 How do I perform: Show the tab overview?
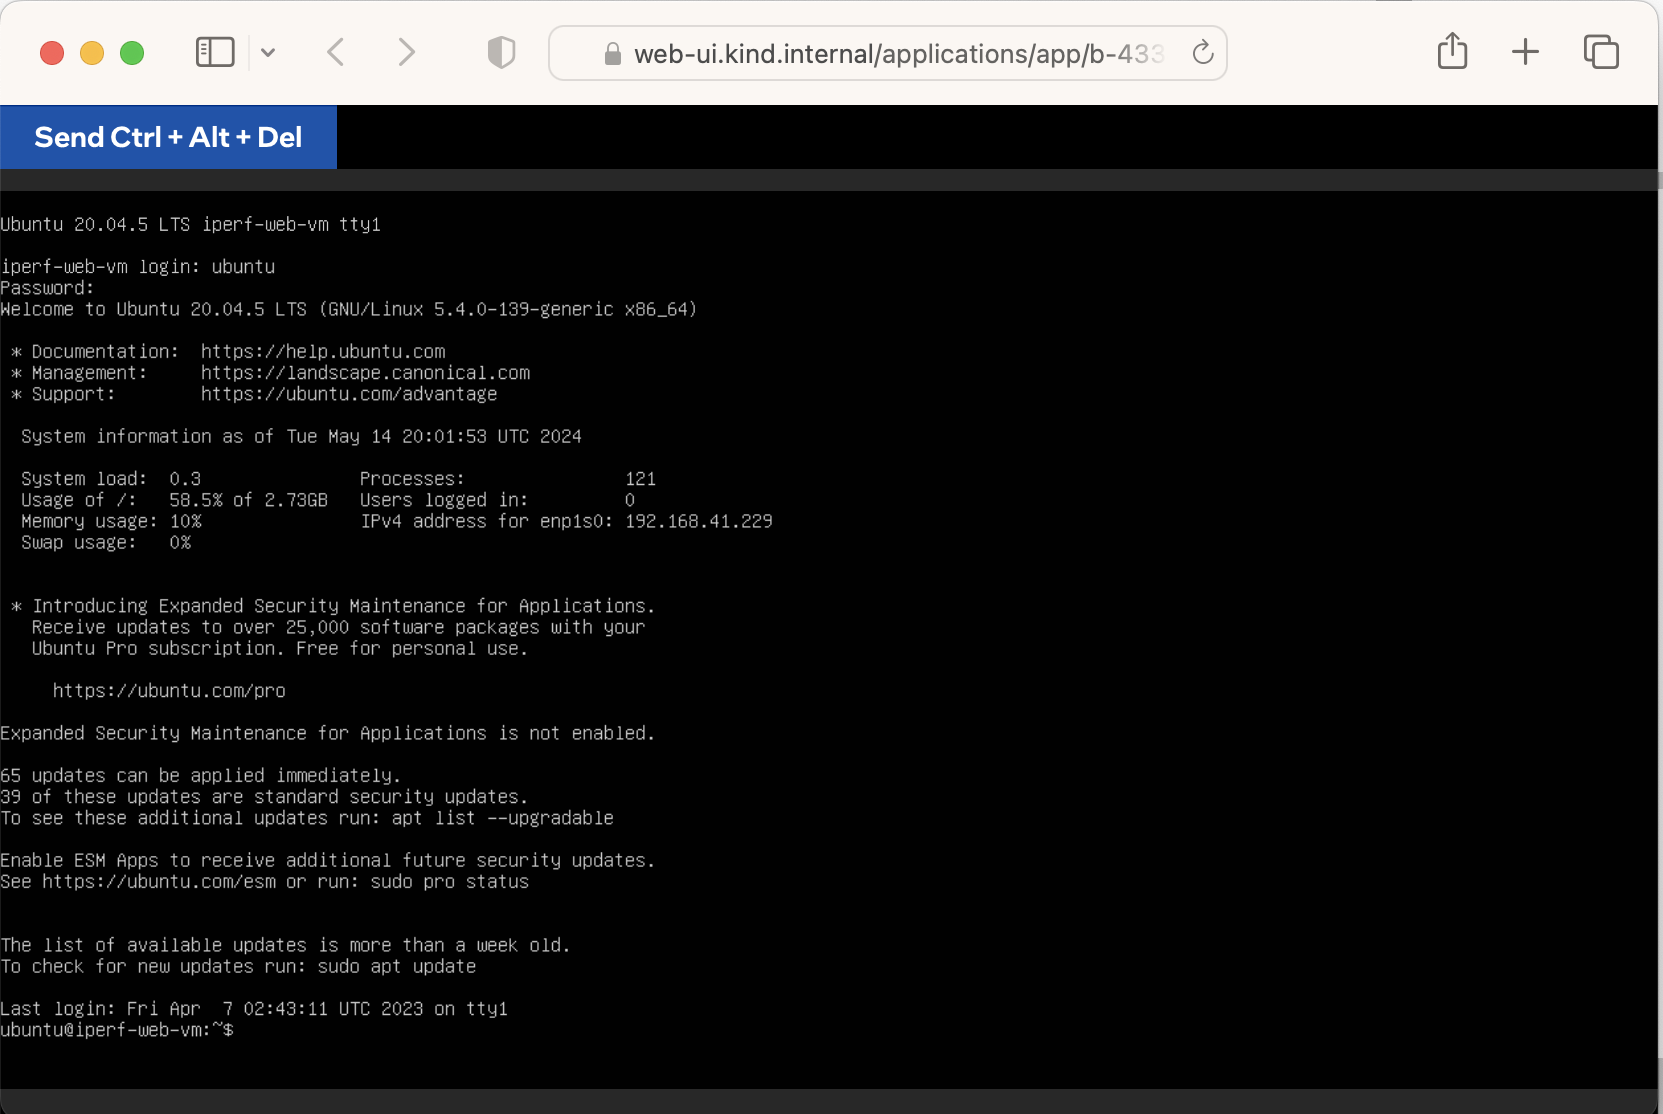coord(1600,52)
